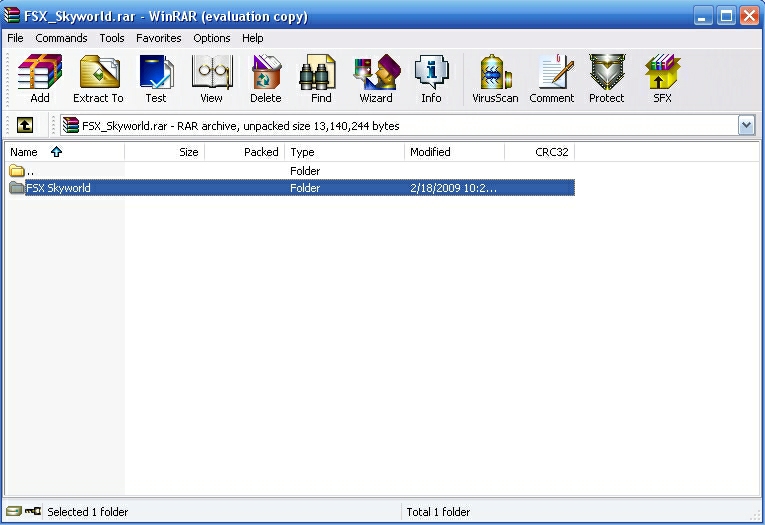Click the Add archive toolbar icon
765x525 pixels.
pos(40,79)
